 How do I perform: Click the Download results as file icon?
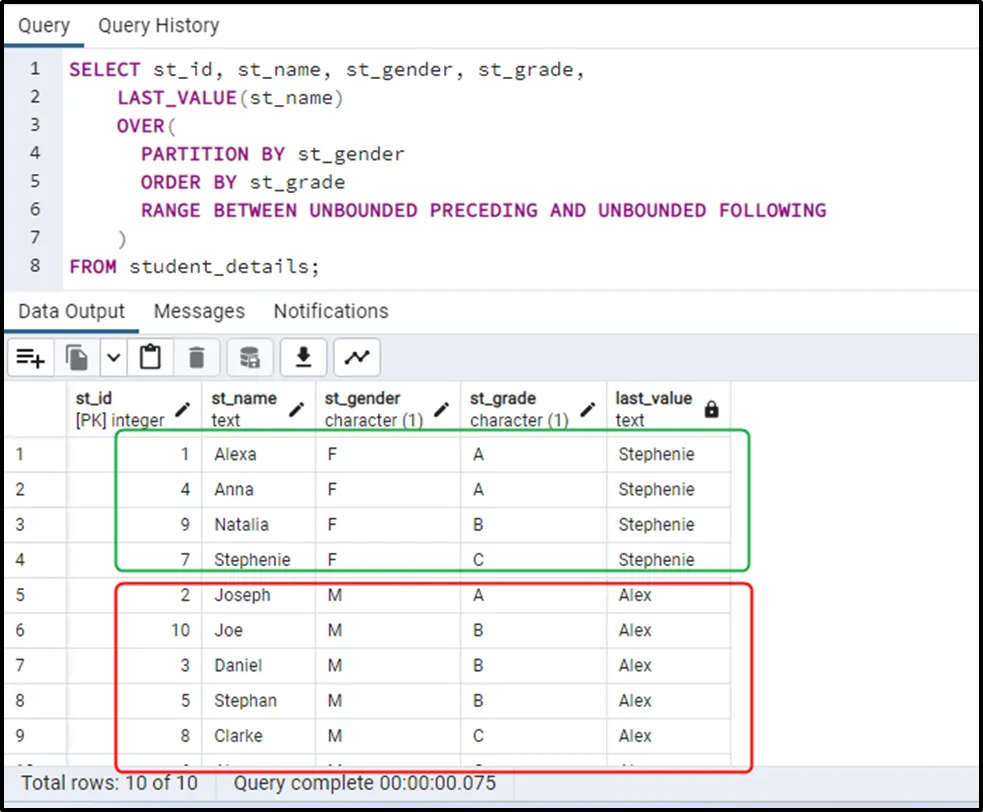tap(303, 357)
